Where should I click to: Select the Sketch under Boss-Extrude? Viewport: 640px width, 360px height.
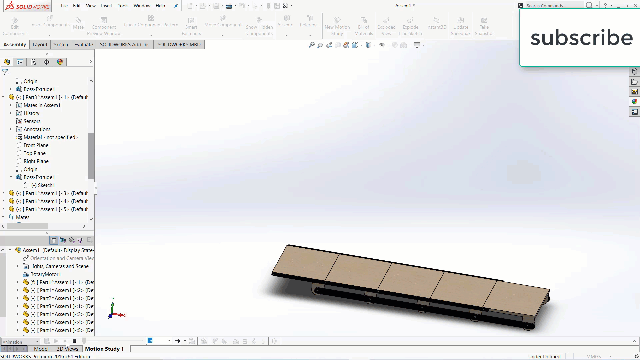point(42,185)
